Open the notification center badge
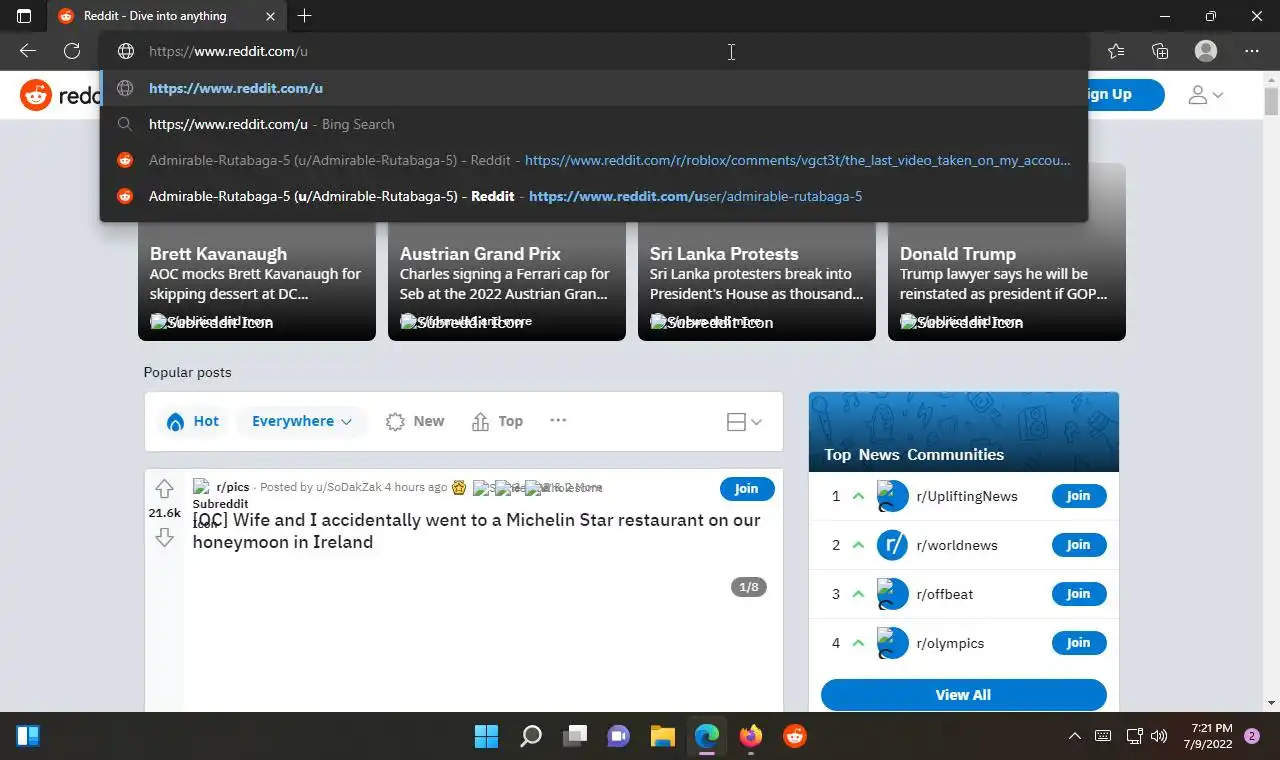The image size is (1280, 760). pos(1251,737)
